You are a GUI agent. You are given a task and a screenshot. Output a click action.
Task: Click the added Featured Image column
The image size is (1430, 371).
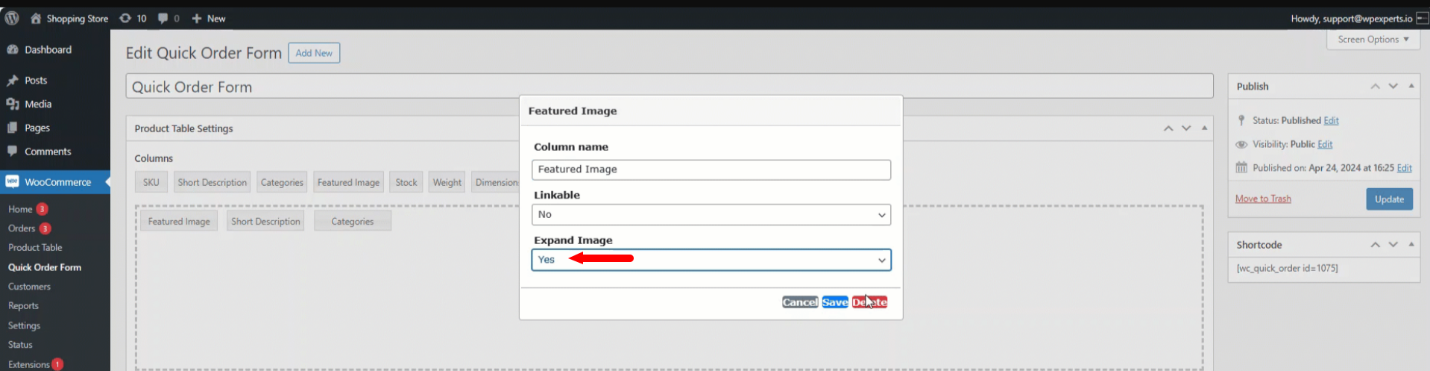point(179,221)
